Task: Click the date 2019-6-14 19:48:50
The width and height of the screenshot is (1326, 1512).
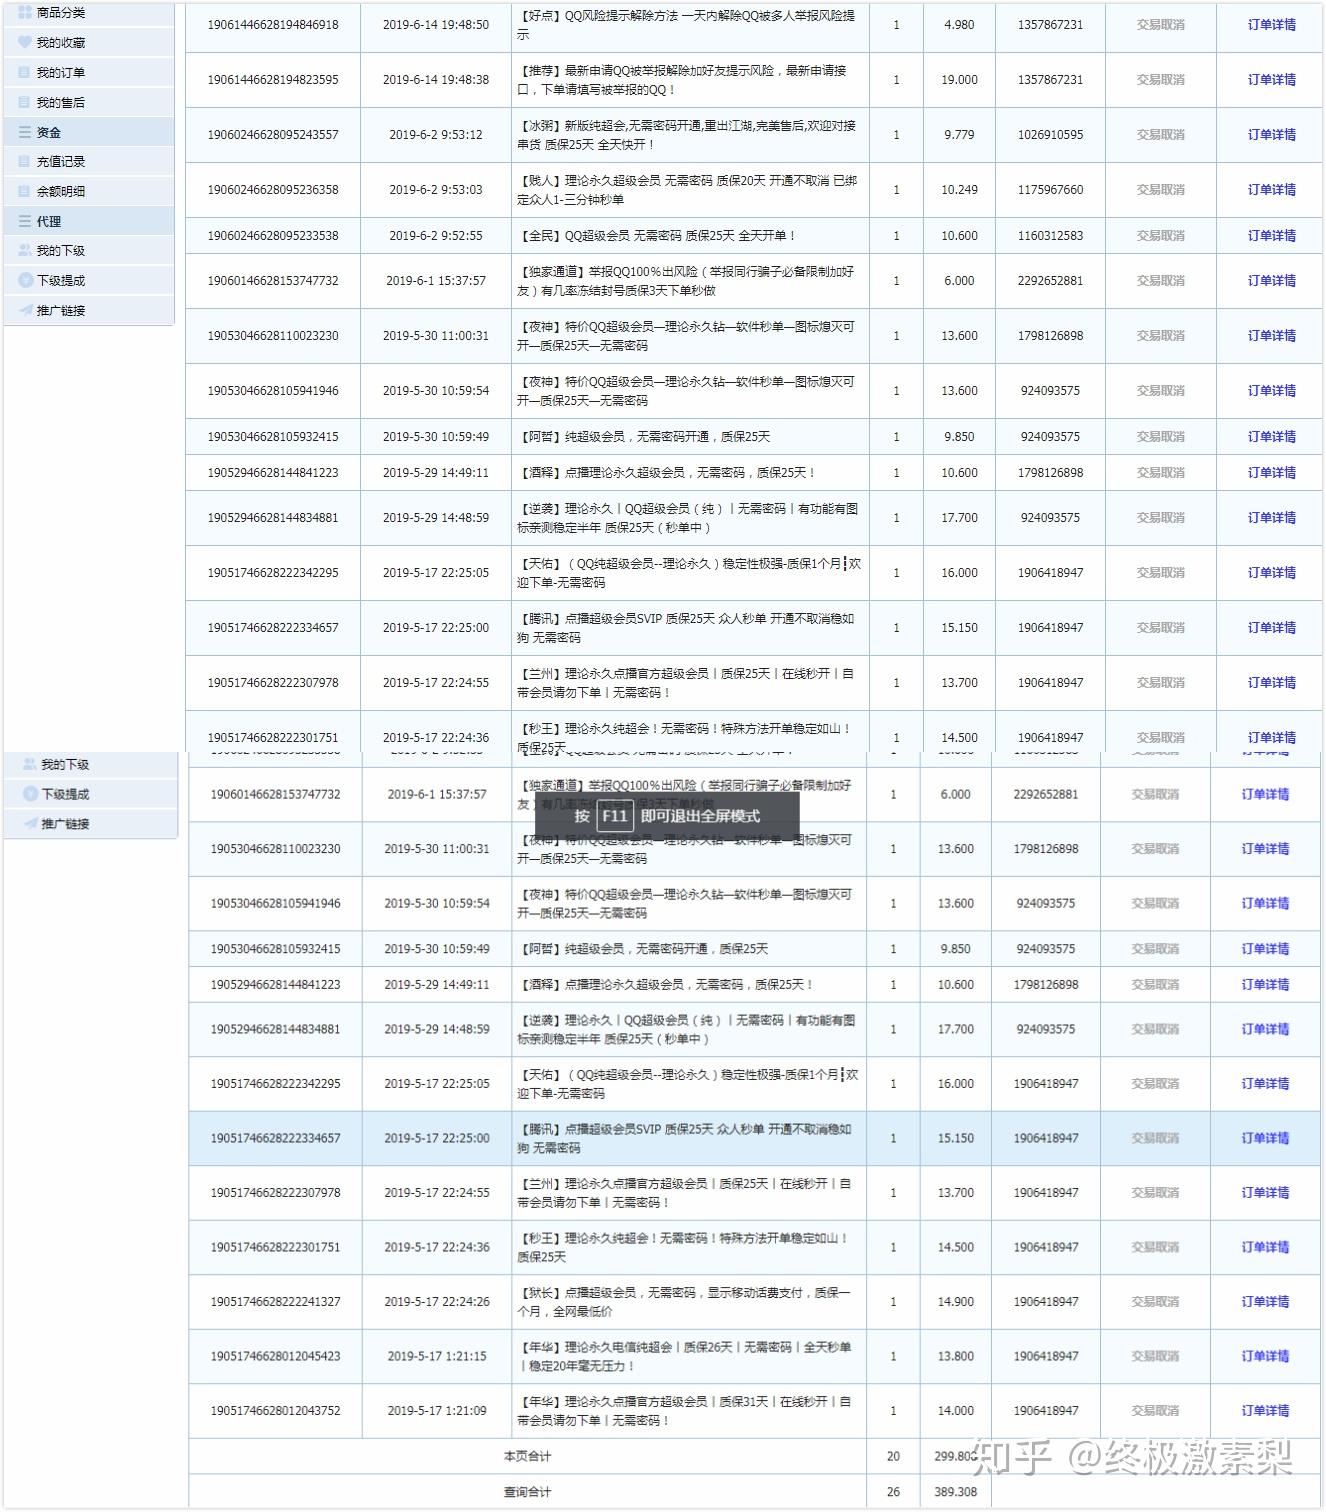Action: pyautogui.click(x=436, y=25)
